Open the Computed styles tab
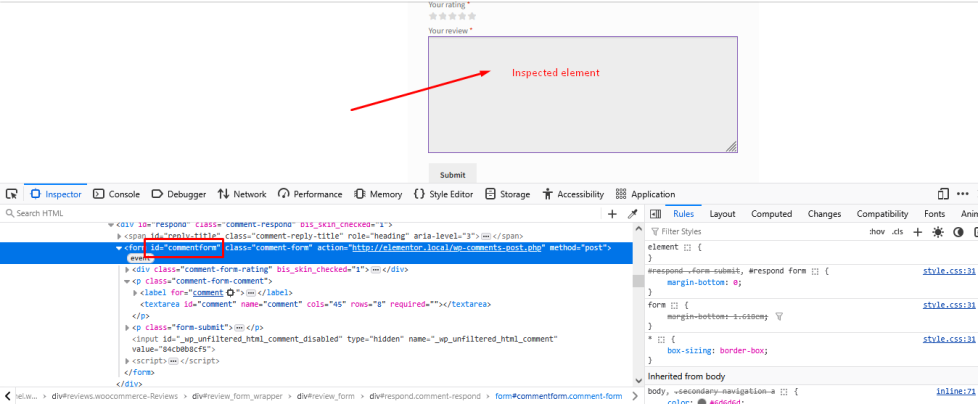Screen dimensions: 978x404 (771, 214)
